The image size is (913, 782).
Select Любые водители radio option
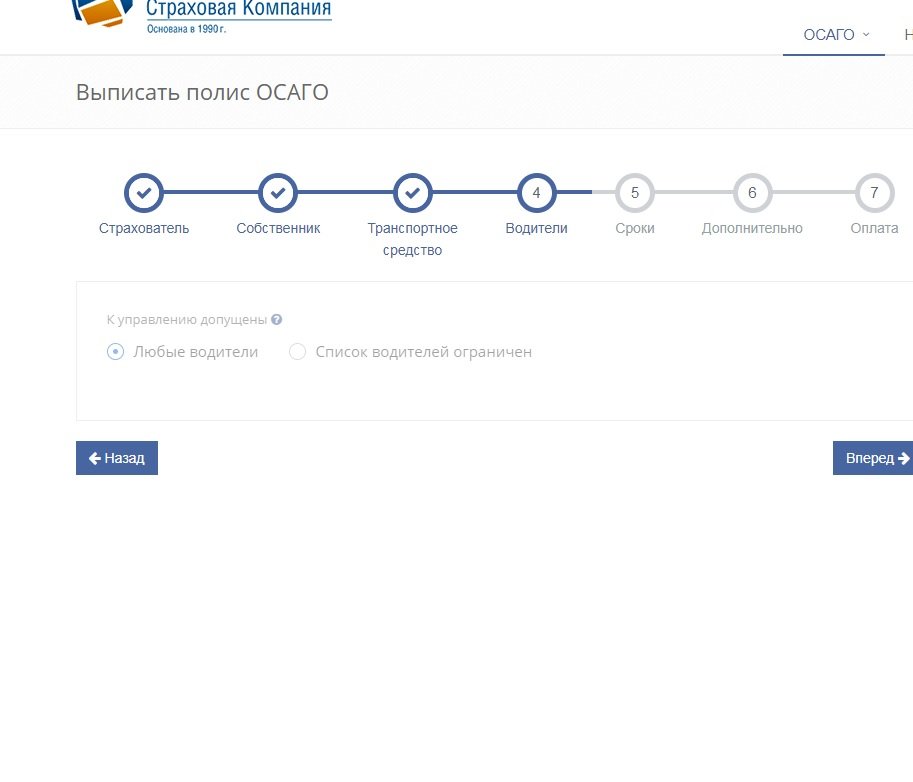click(115, 352)
